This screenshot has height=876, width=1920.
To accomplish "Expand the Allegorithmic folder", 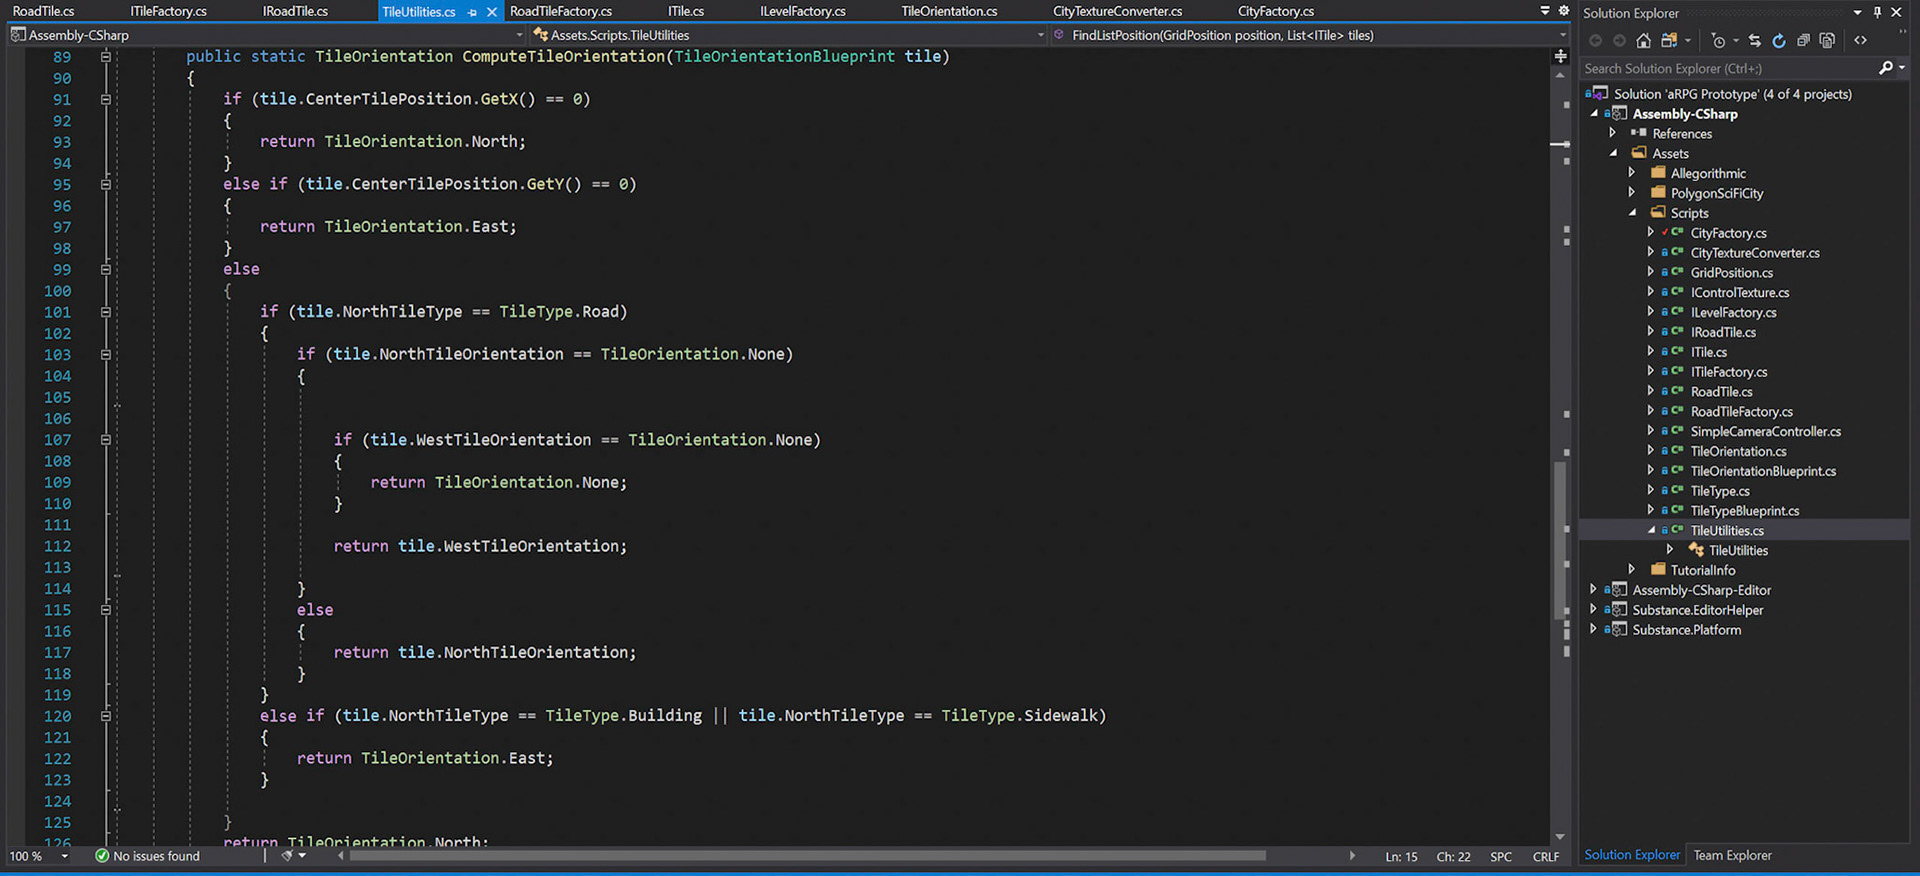I will (x=1632, y=172).
